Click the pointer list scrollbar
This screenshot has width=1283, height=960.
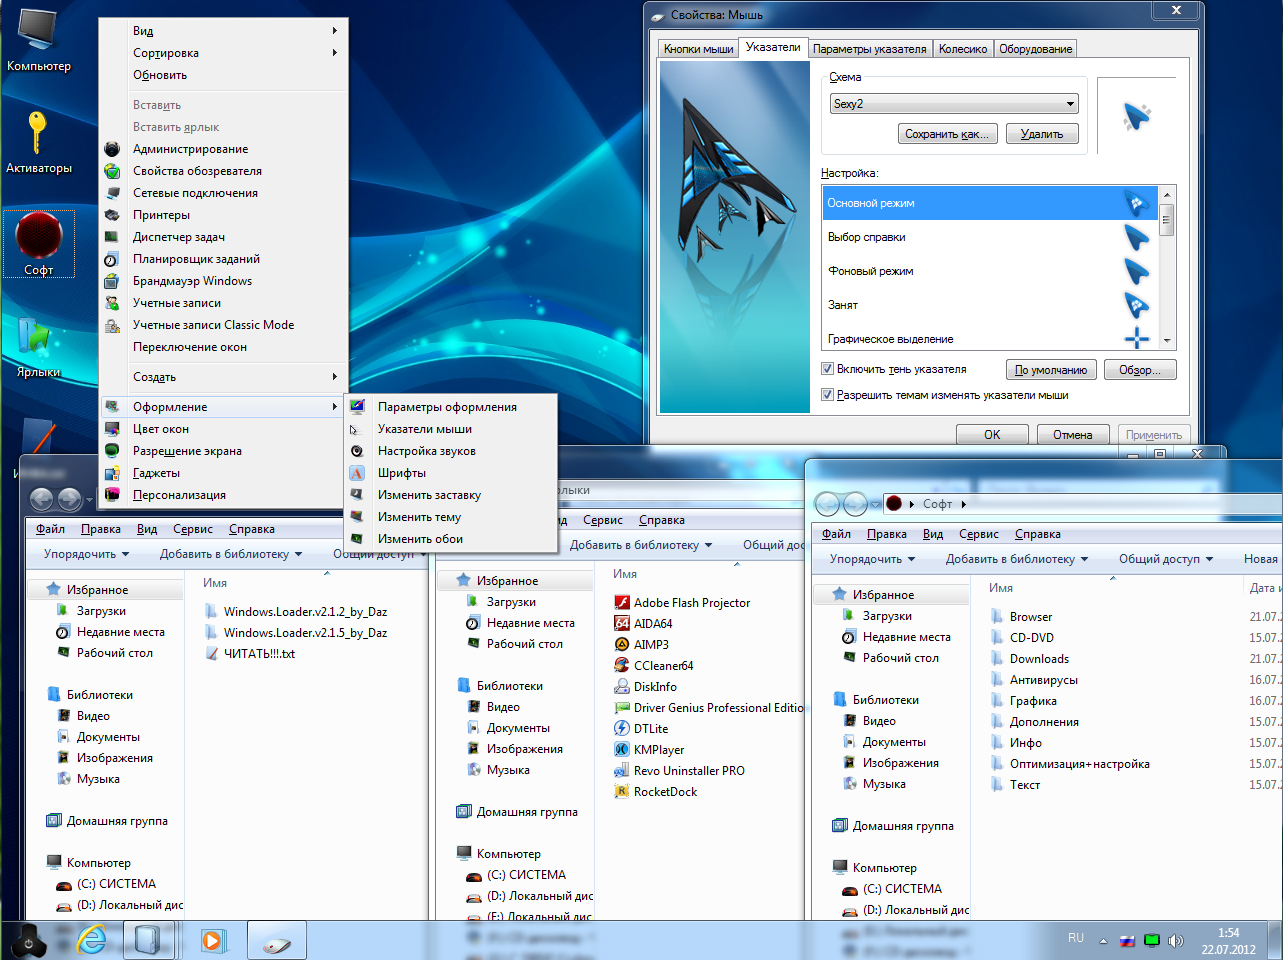coord(1166,266)
